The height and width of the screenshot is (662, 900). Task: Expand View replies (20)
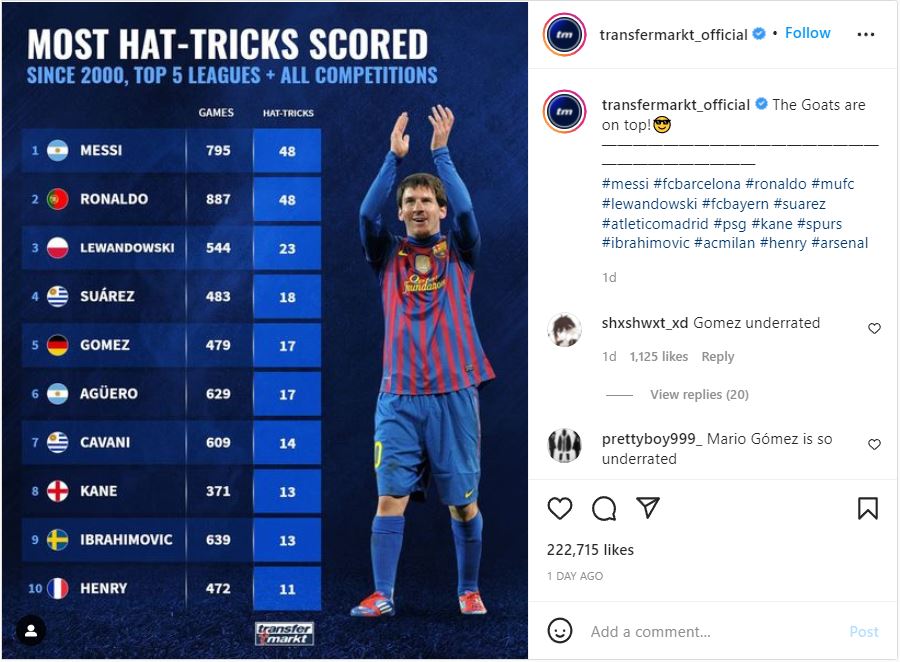pos(699,395)
